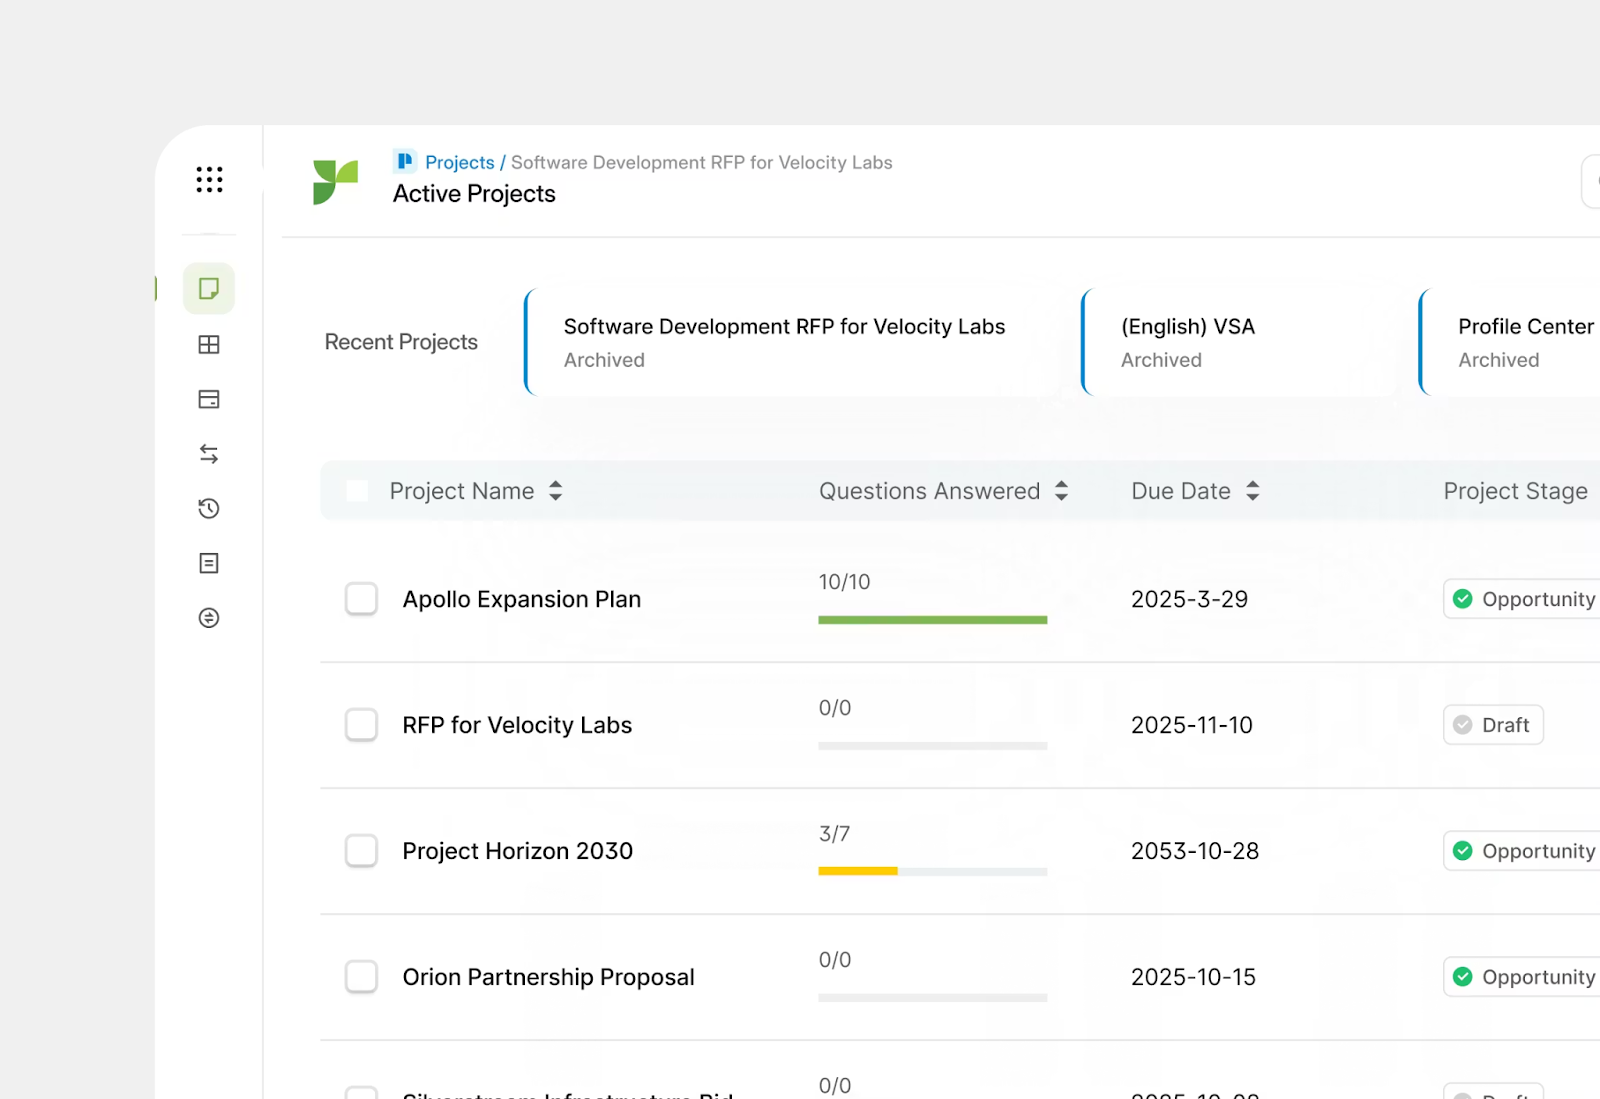This screenshot has width=1600, height=1099.
Task: Click the circular import/export sidebar icon
Action: point(209,617)
